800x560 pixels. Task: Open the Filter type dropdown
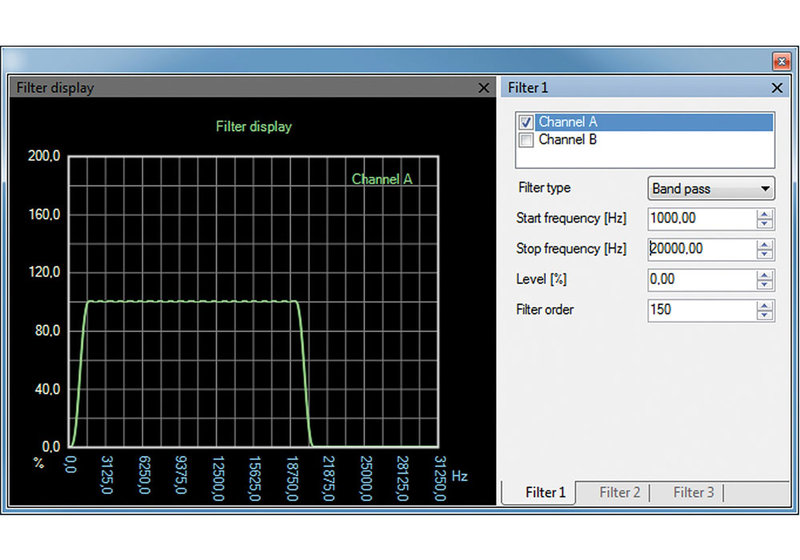(x=711, y=189)
